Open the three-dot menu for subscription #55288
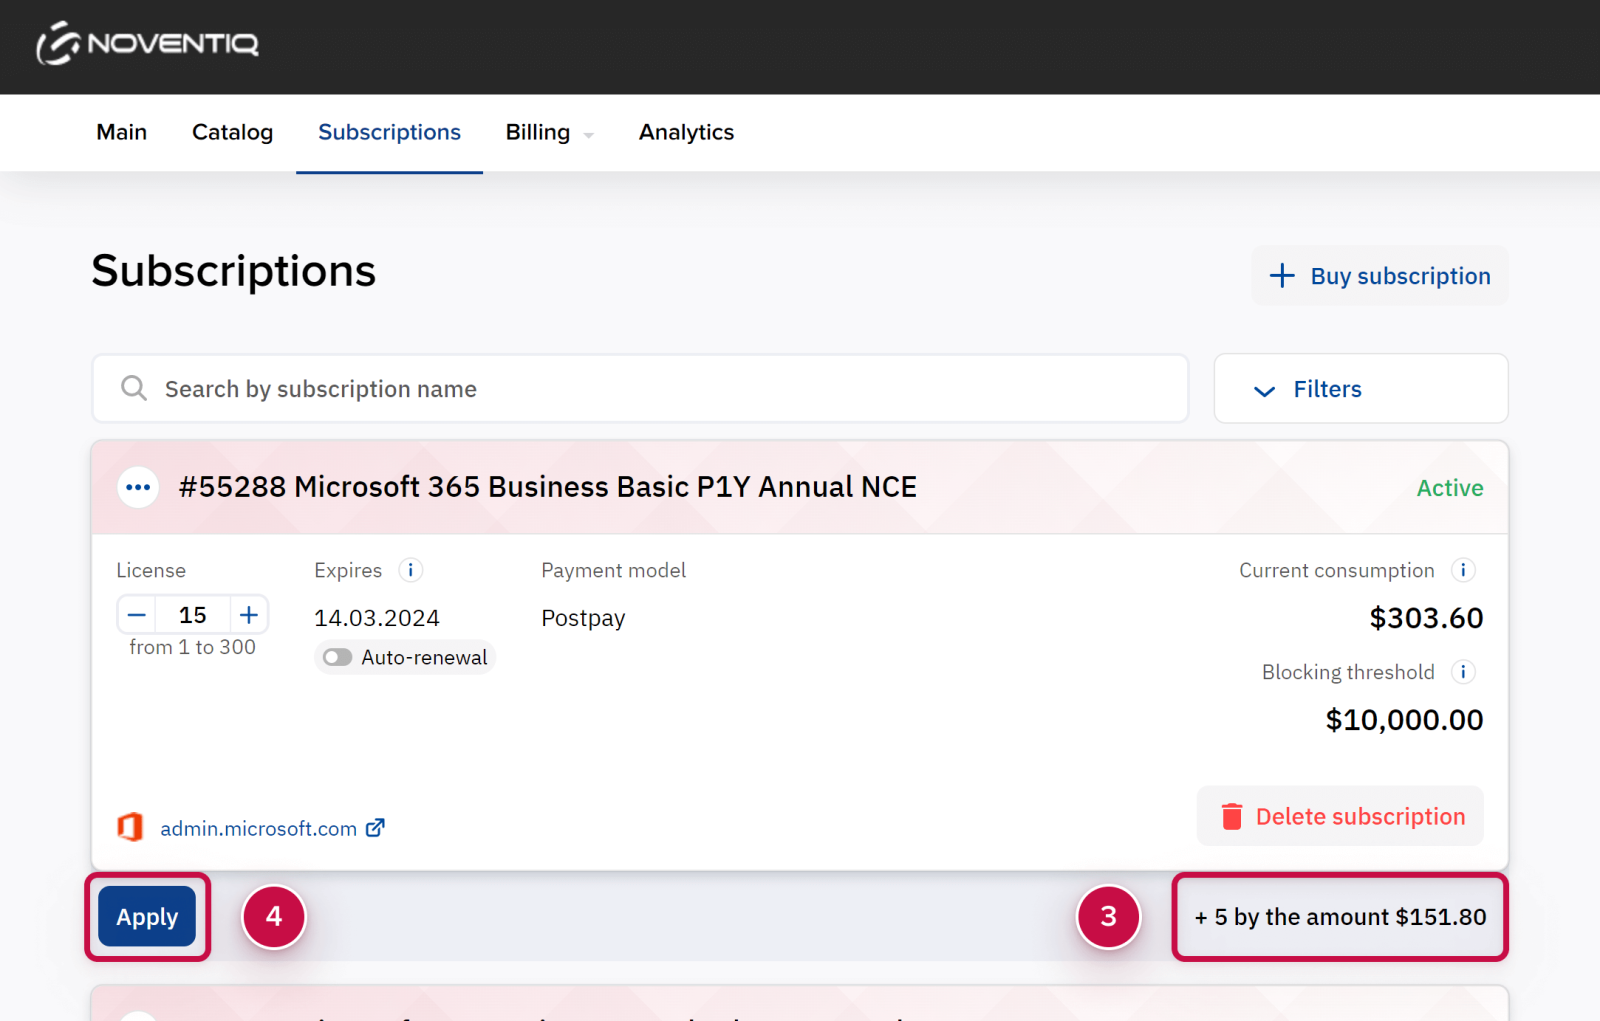Screen dimensions: 1600x1021 pos(138,488)
